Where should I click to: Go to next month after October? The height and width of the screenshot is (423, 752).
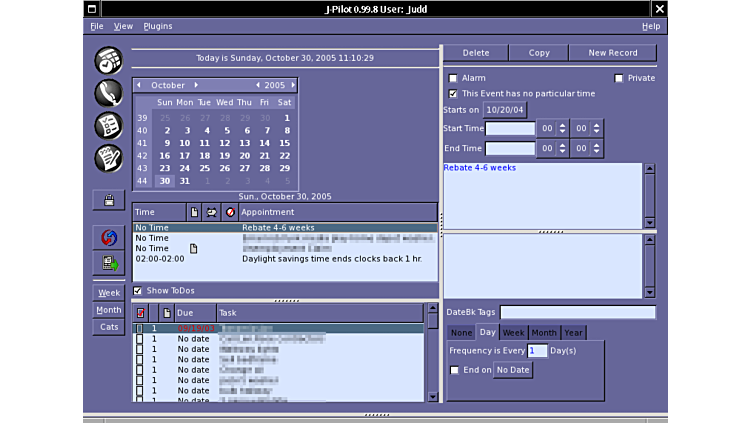point(196,85)
